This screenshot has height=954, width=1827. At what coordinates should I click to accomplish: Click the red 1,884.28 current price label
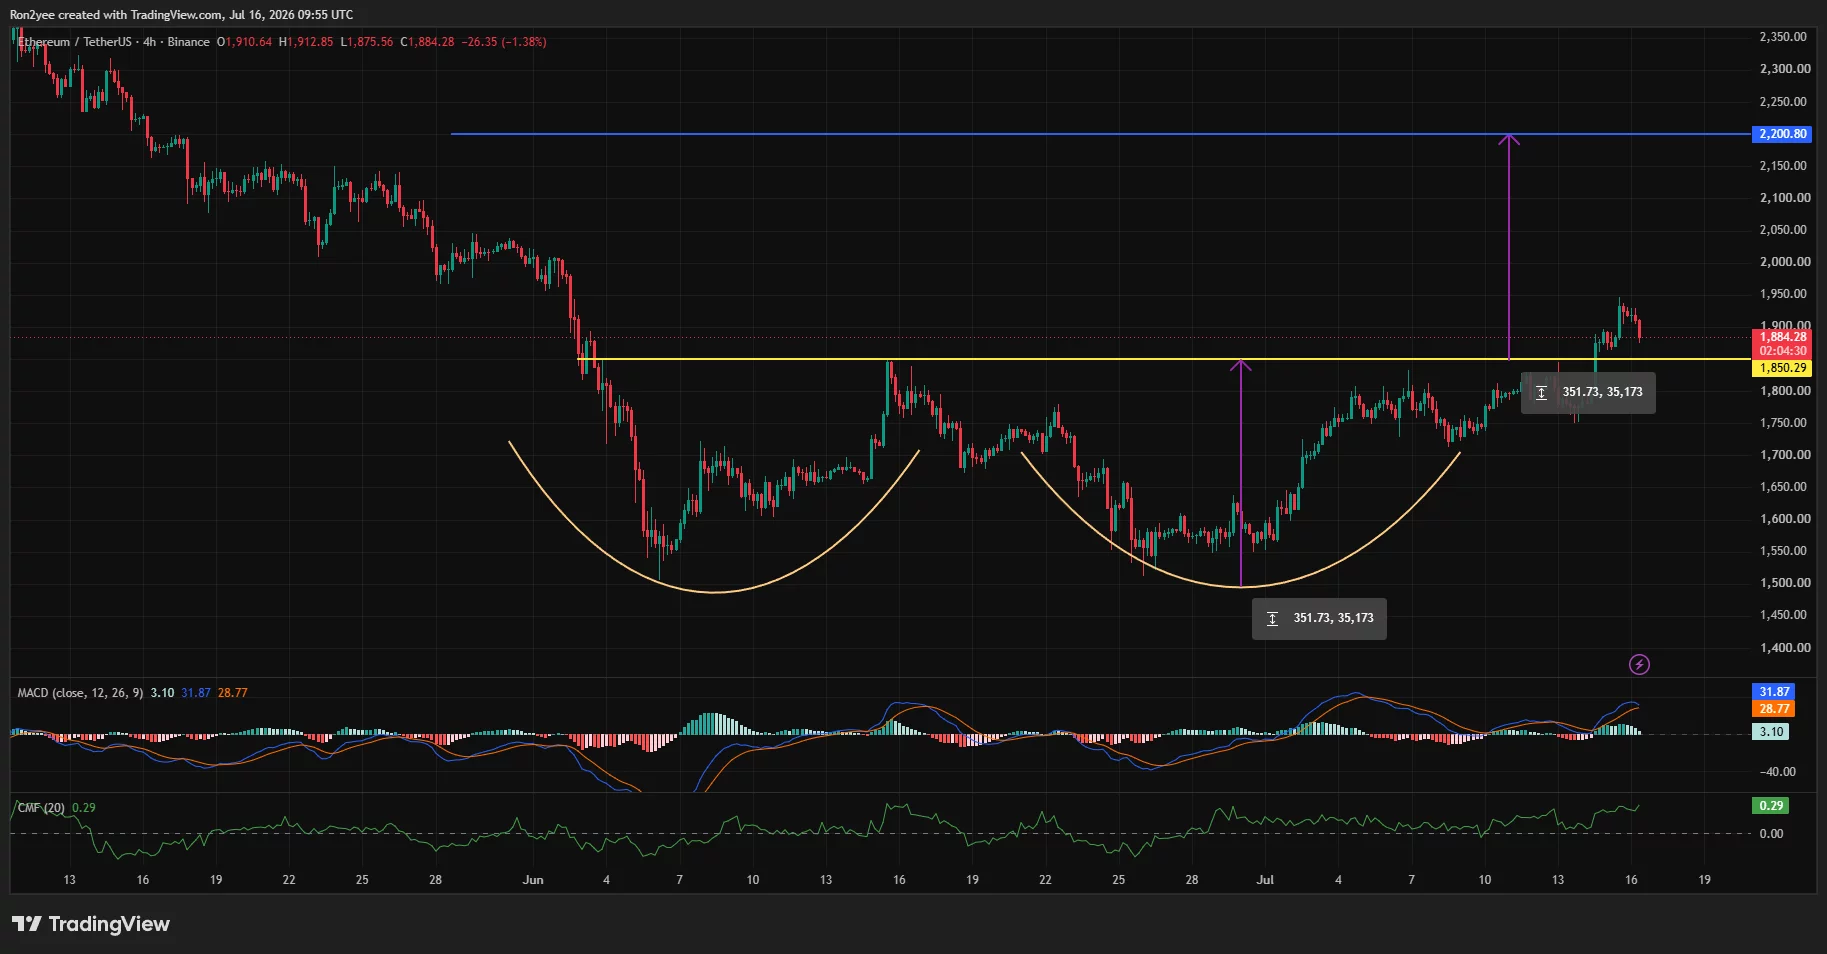(1783, 337)
